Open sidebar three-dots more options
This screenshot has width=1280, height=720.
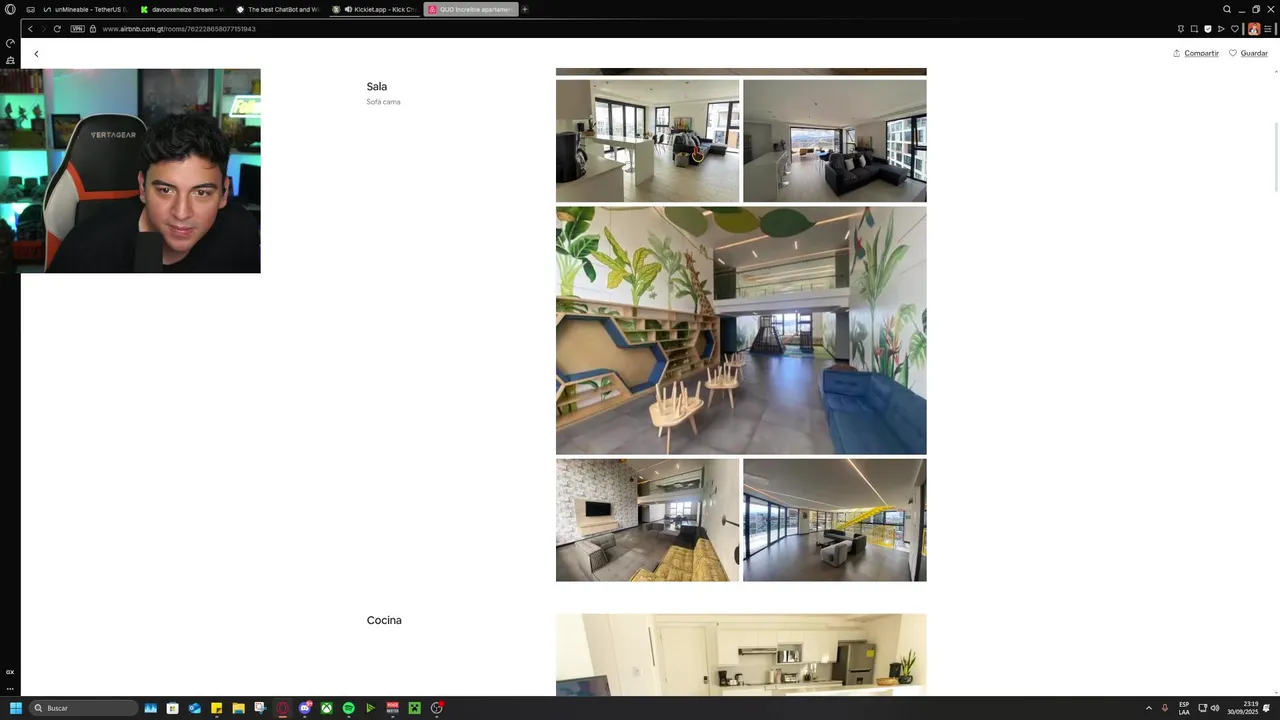click(10, 688)
